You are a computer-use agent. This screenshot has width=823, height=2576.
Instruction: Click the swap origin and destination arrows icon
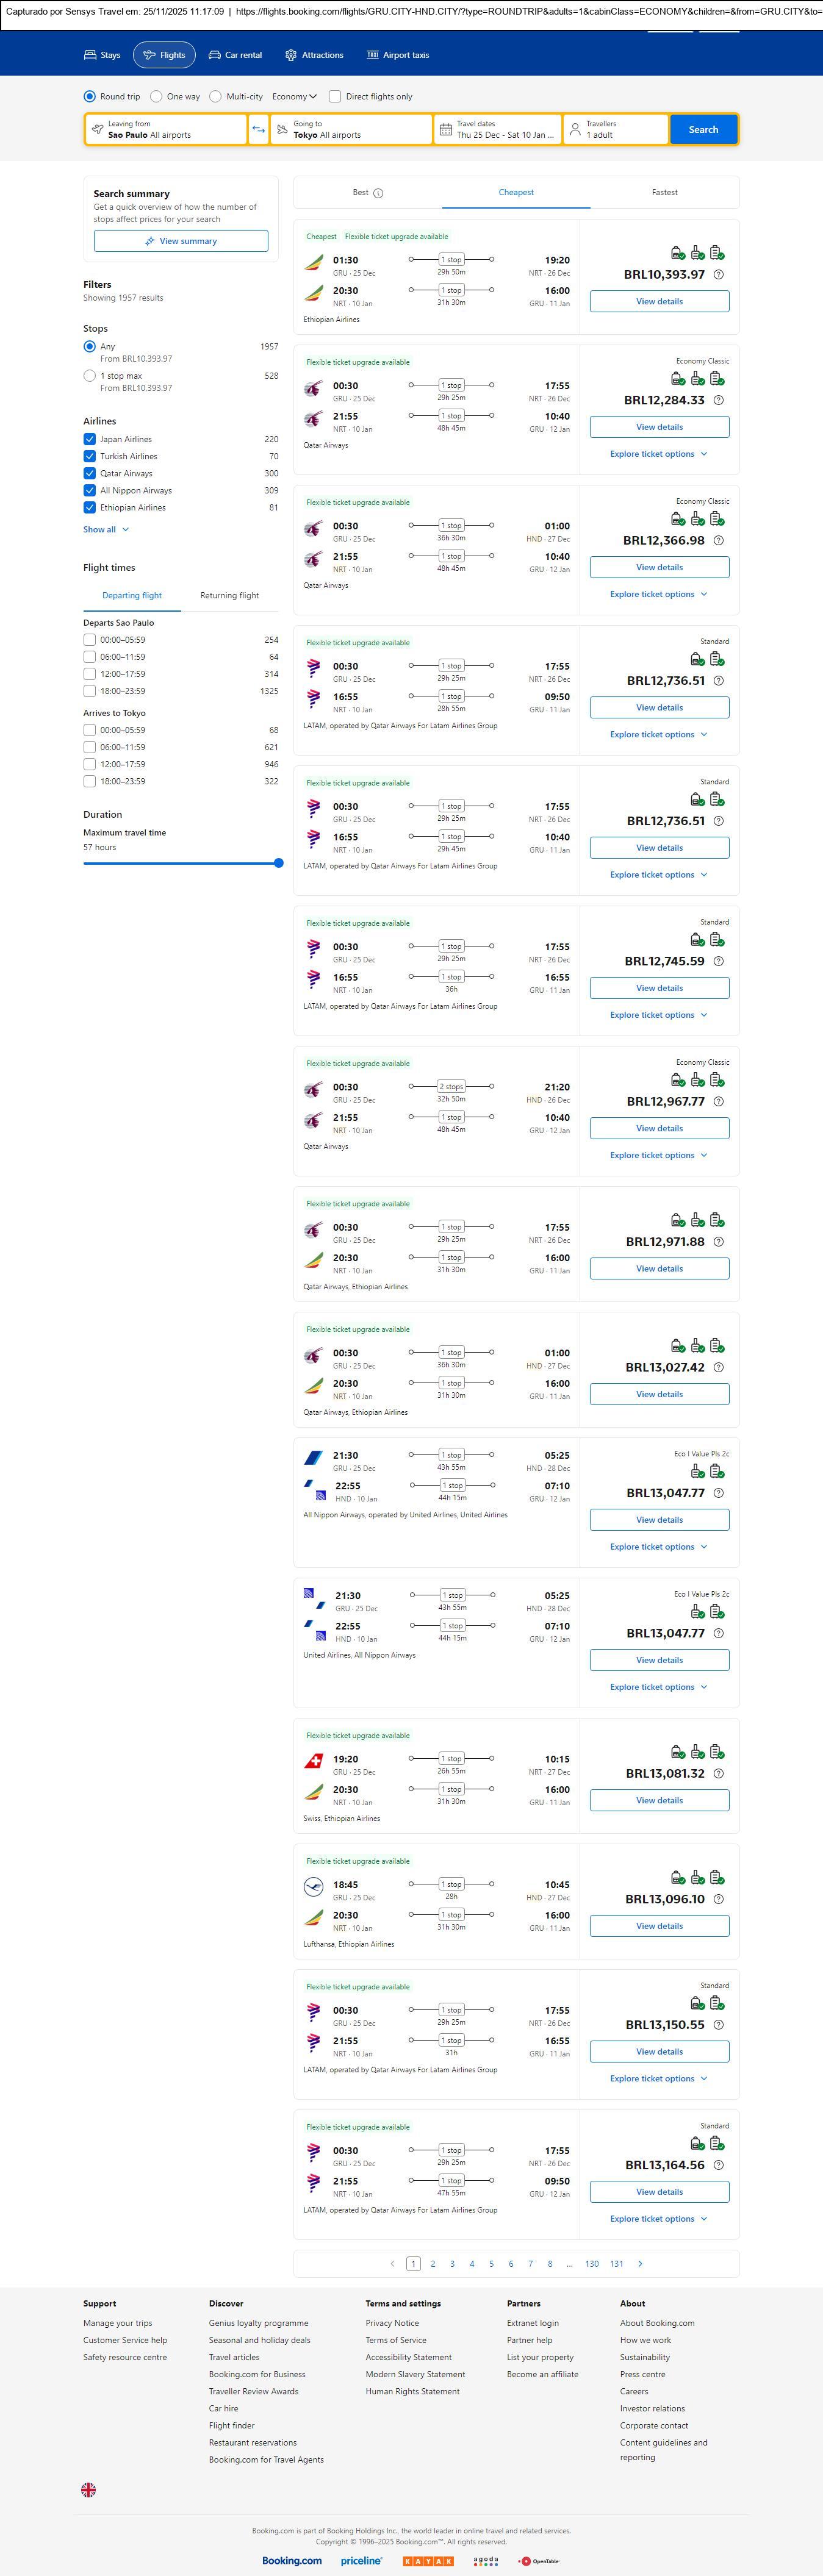258,129
